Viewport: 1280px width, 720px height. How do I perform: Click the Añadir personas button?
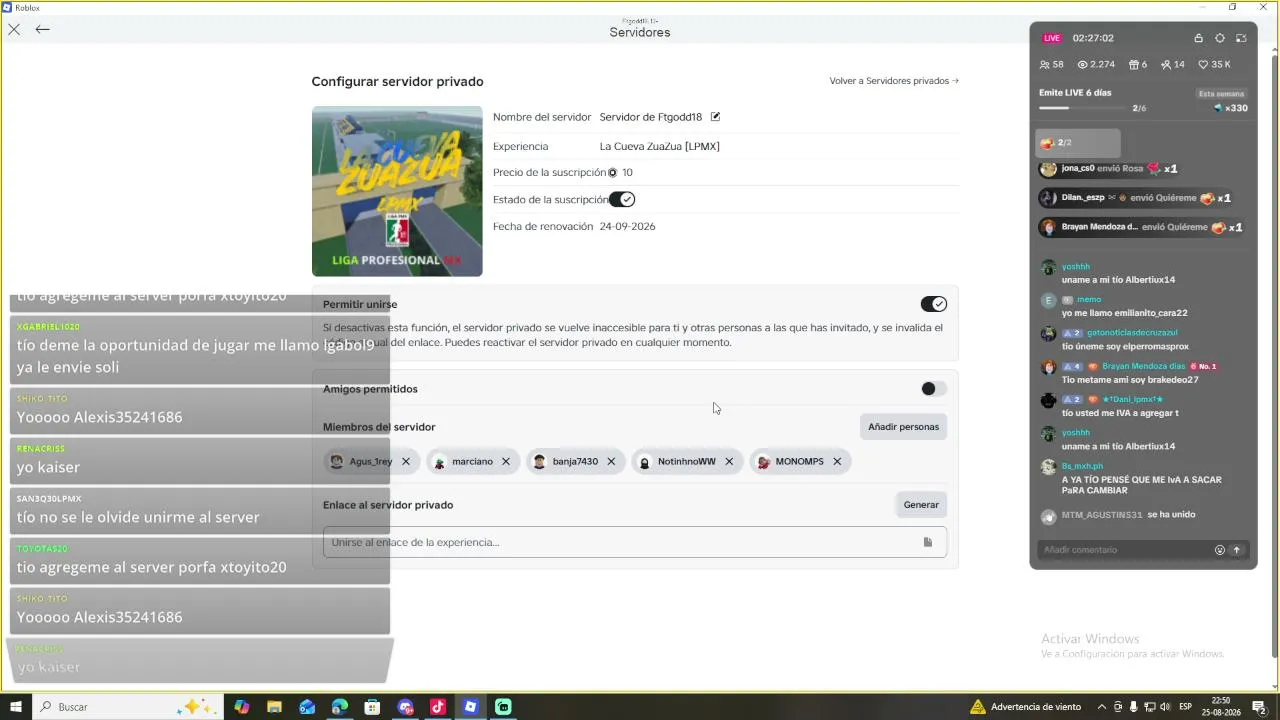coord(903,427)
